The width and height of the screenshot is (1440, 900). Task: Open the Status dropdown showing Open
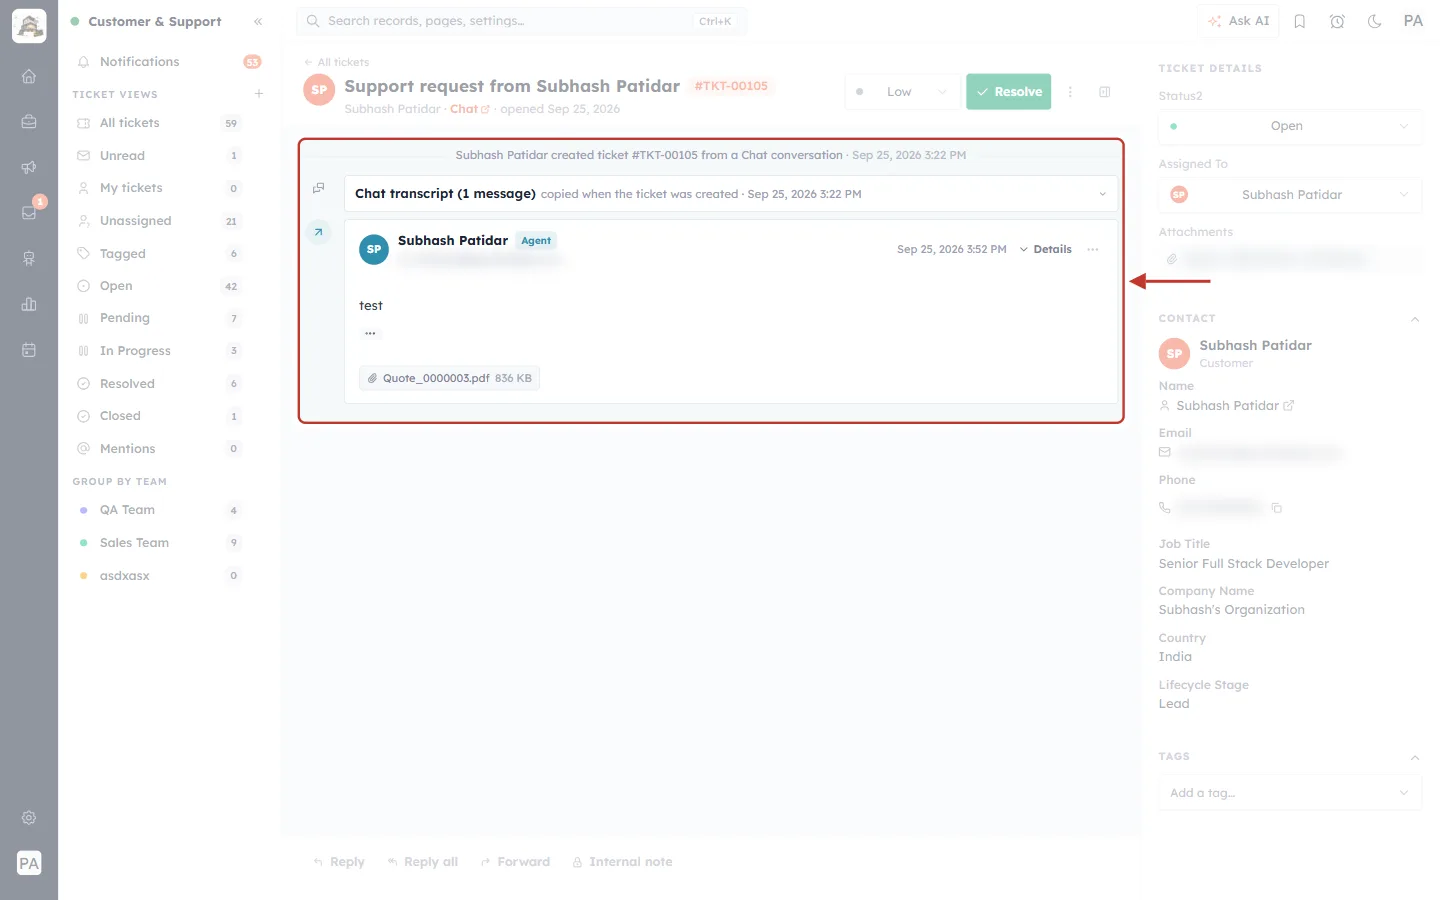pyautogui.click(x=1290, y=126)
